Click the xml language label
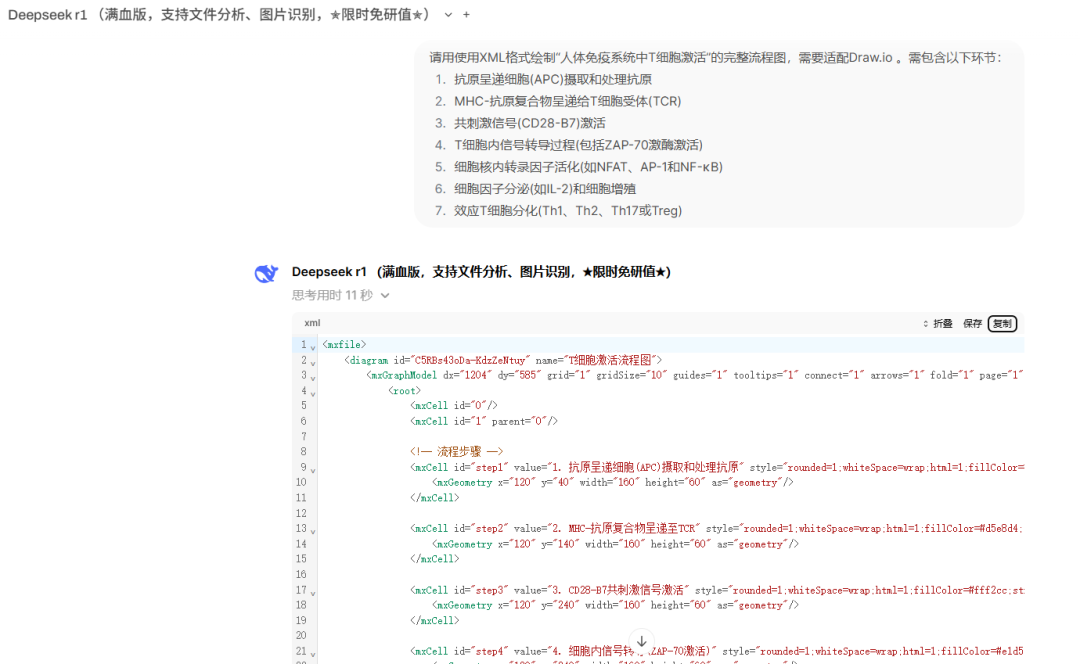Viewport: 1080px width, 664px height. click(312, 323)
